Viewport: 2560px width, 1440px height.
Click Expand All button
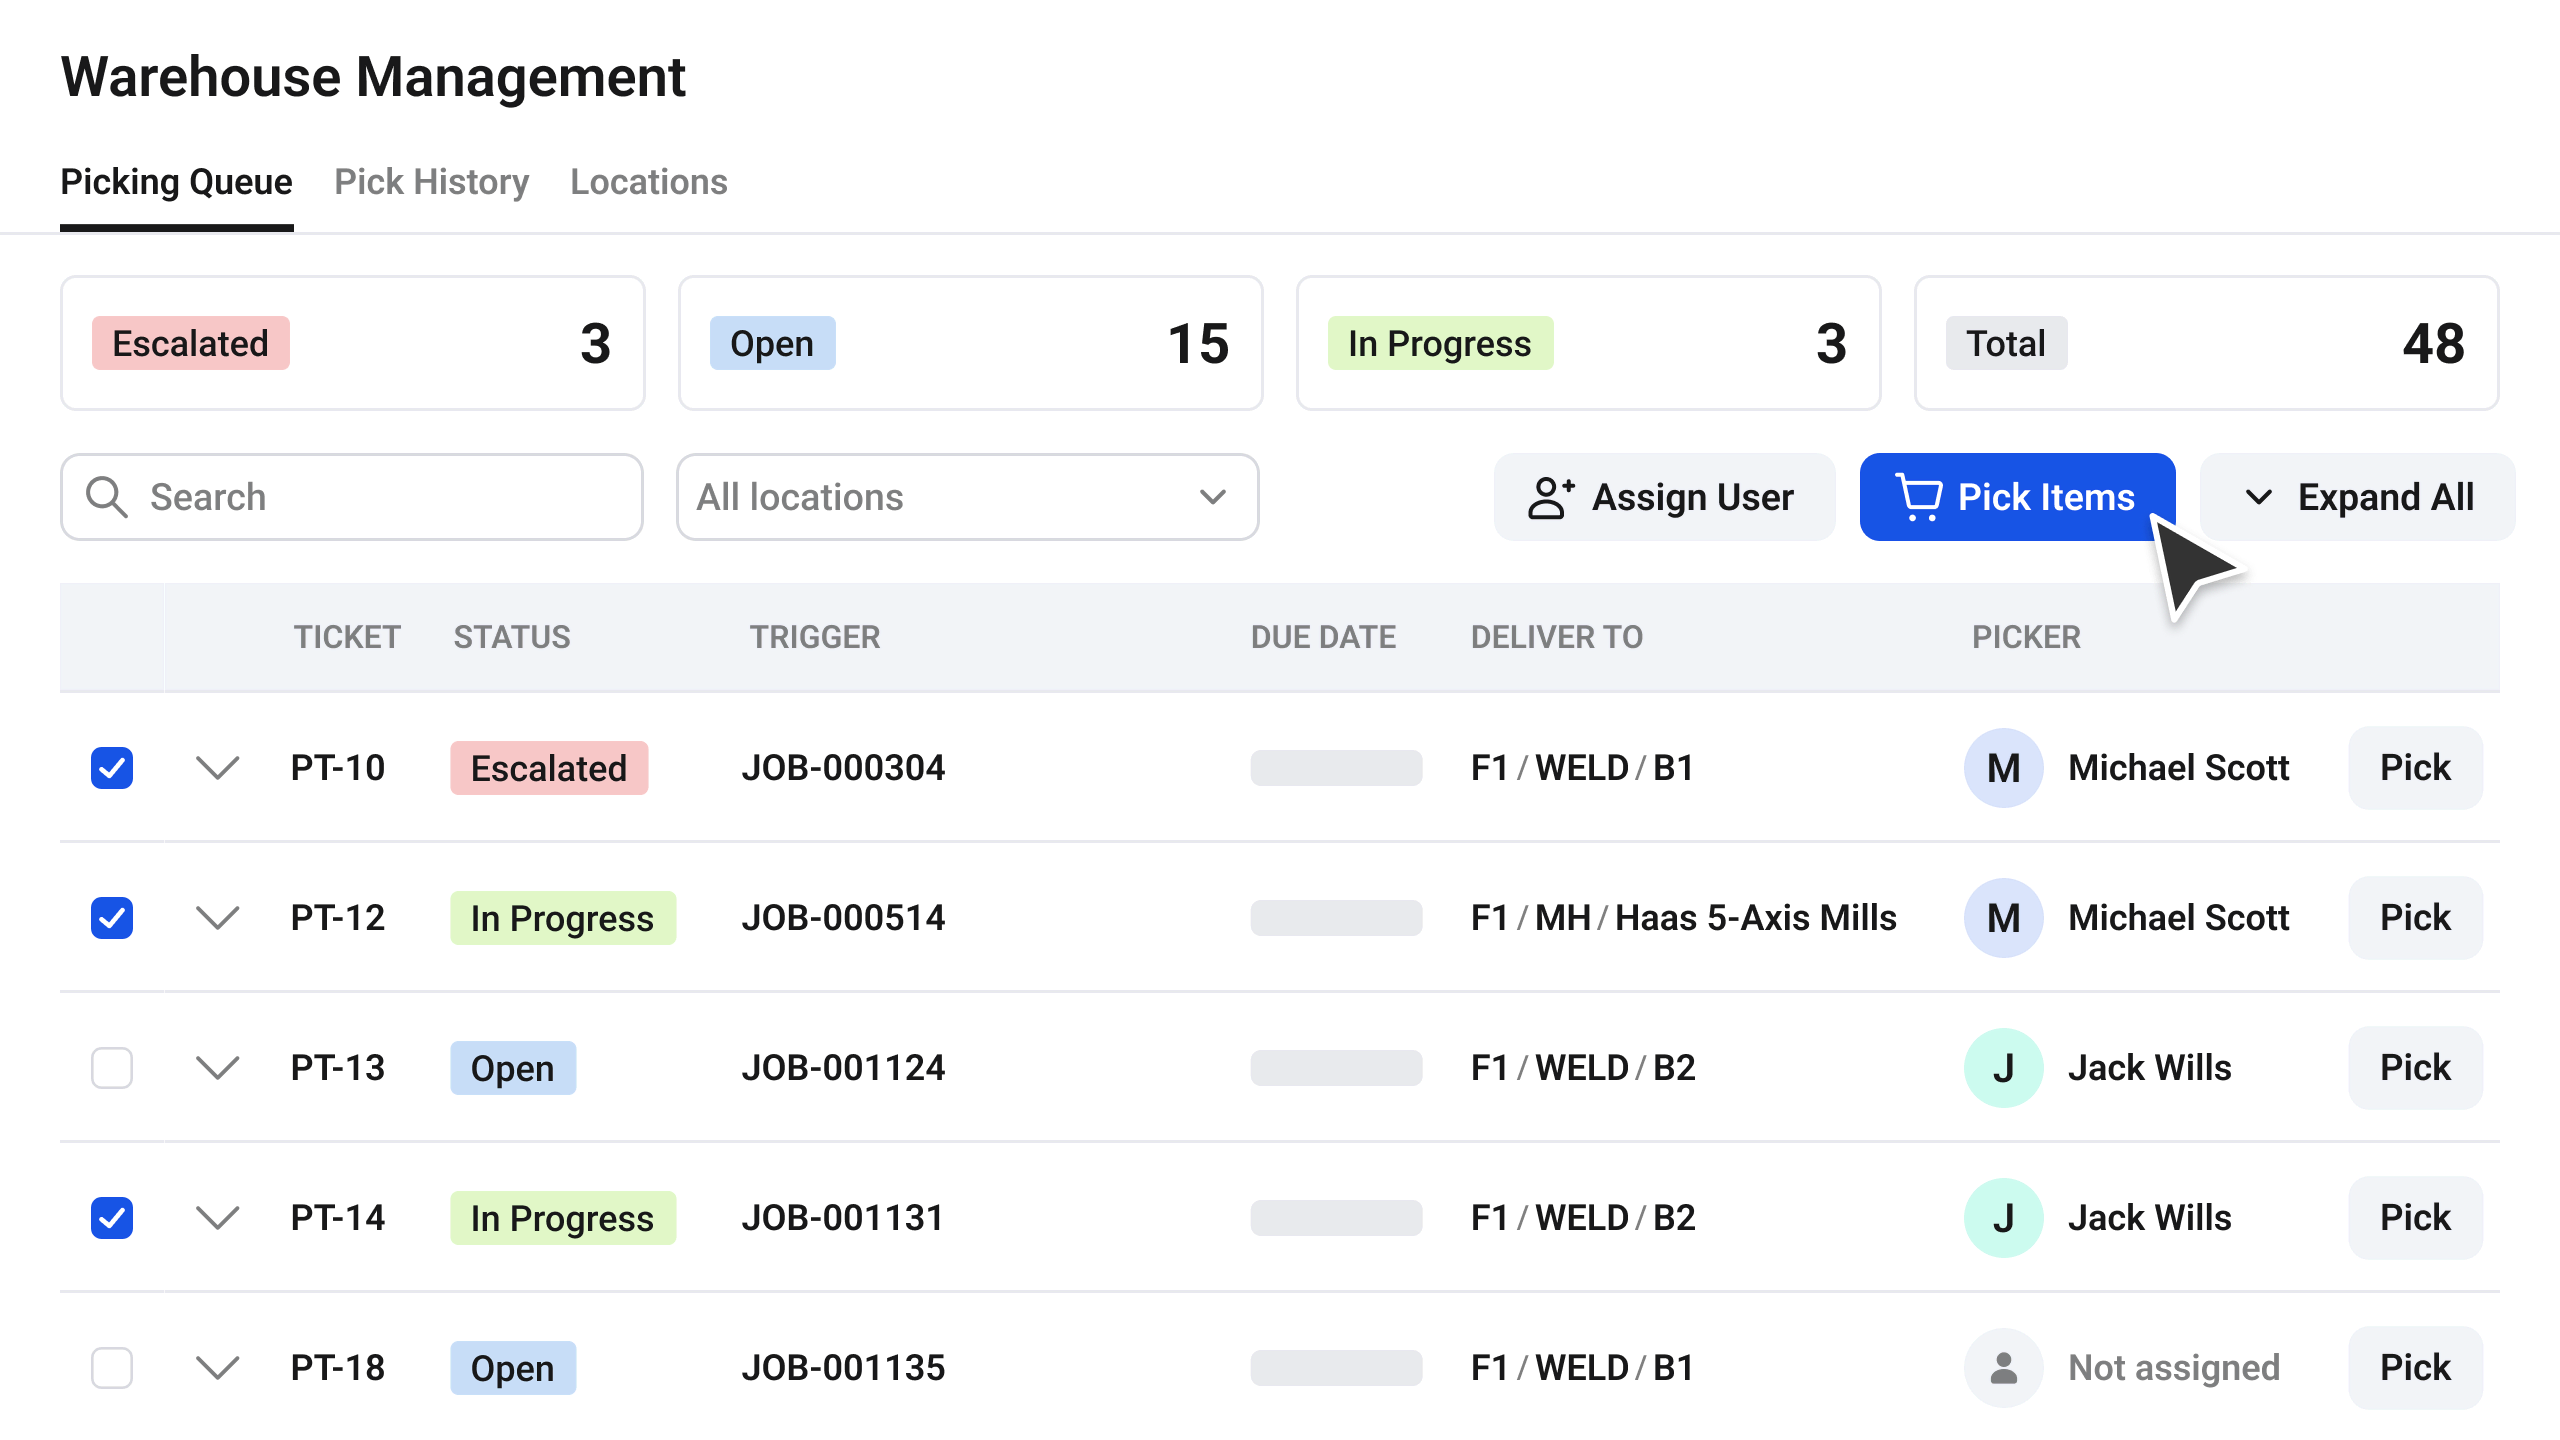(2358, 497)
